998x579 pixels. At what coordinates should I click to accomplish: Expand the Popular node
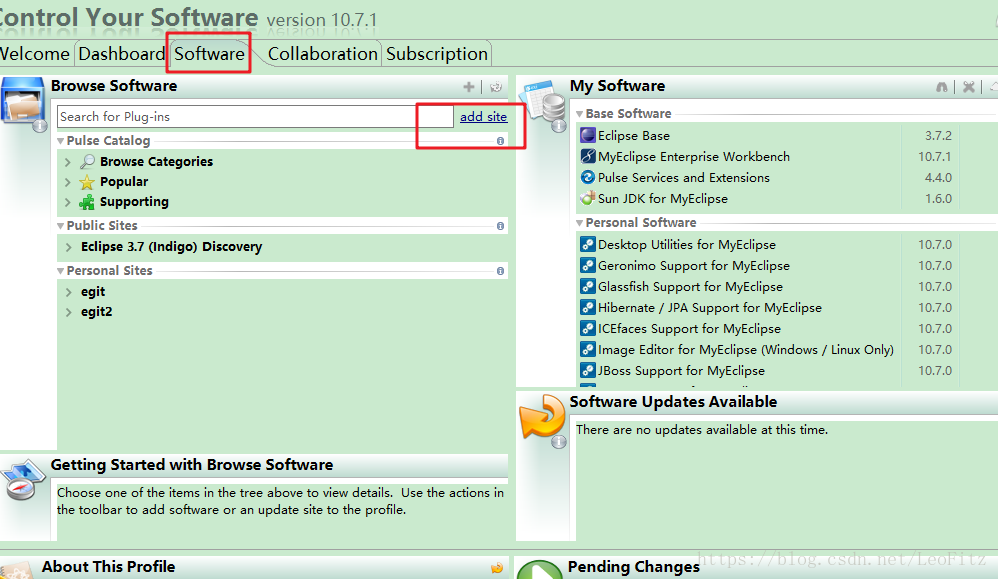click(x=68, y=182)
